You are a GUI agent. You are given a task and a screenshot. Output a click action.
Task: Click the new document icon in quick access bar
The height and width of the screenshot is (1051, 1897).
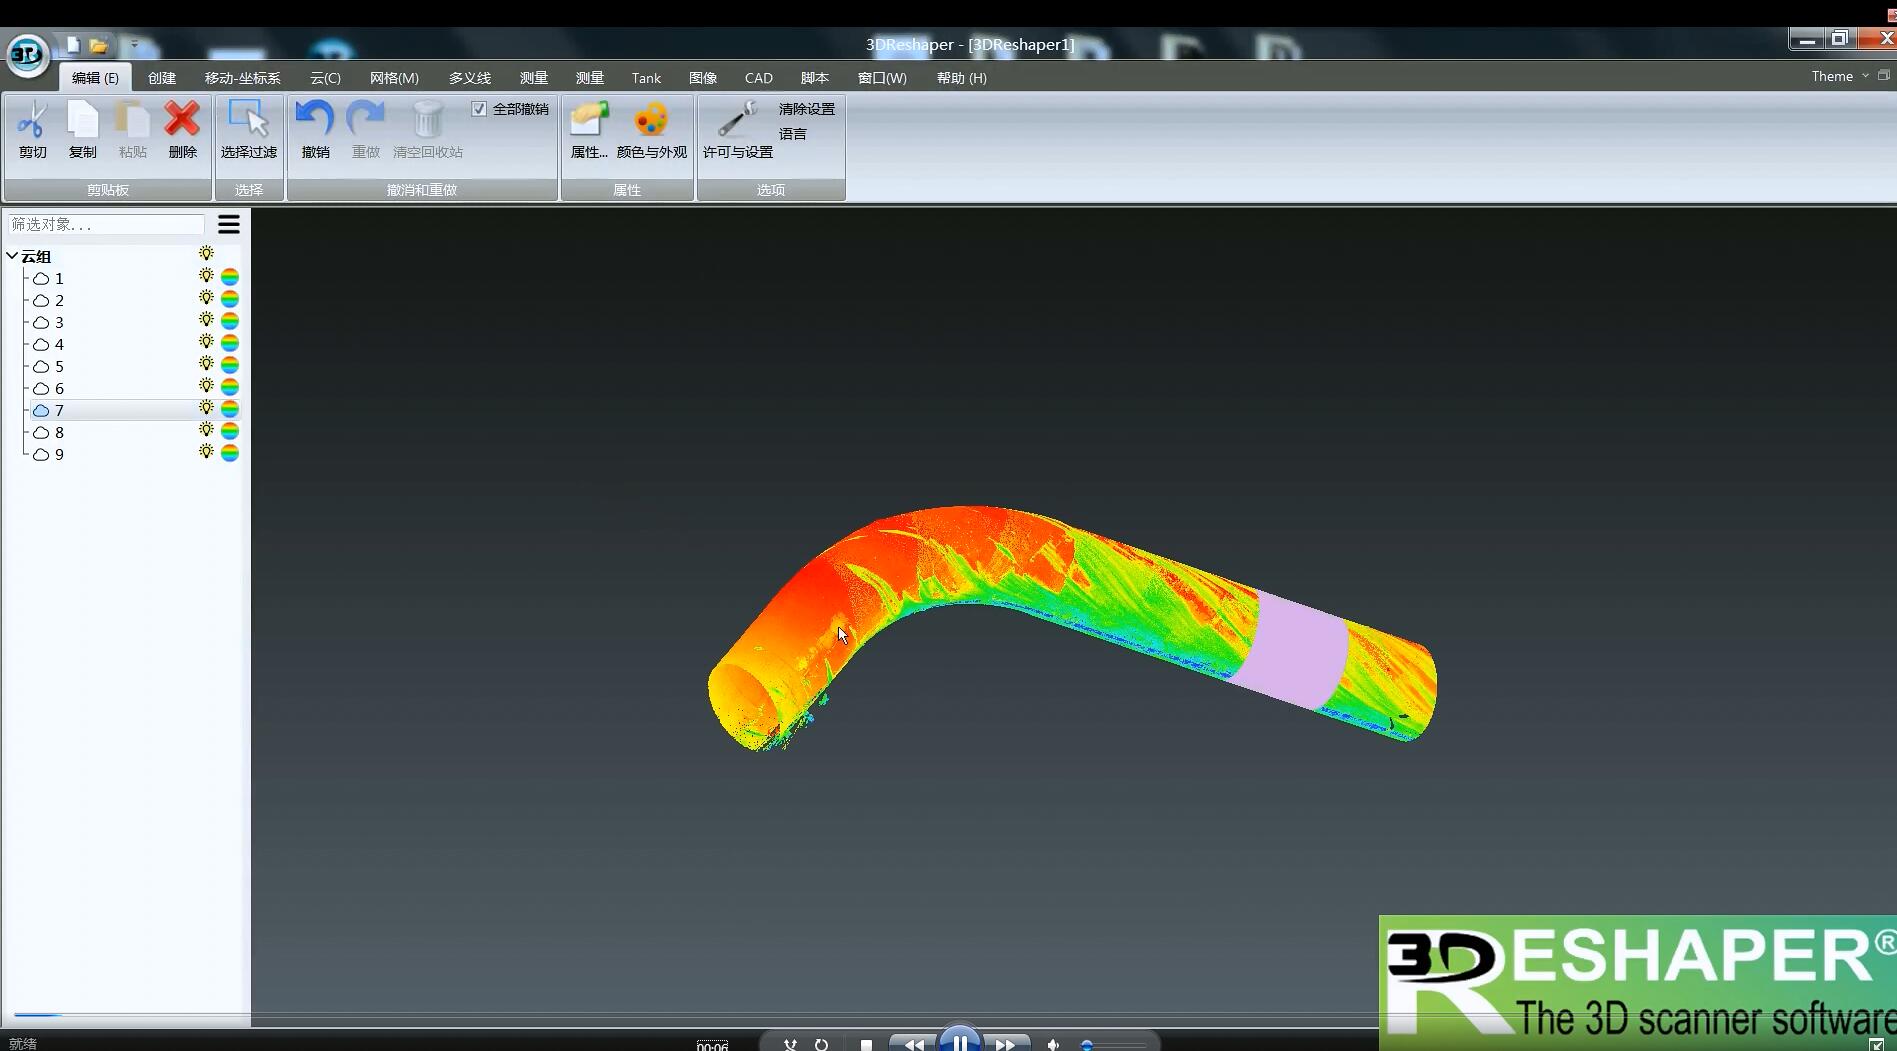pos(73,45)
